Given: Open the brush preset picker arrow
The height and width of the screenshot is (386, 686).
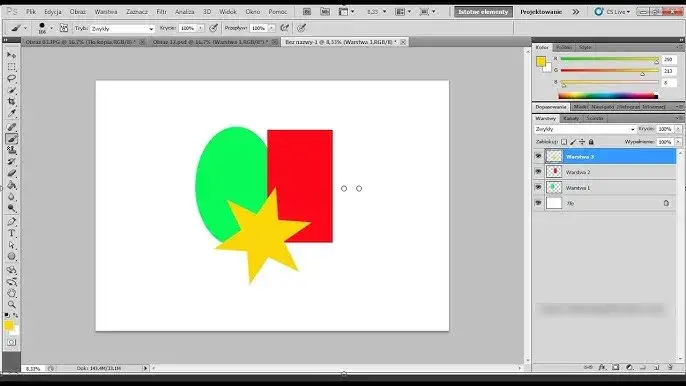Looking at the screenshot, I should tap(52, 28).
